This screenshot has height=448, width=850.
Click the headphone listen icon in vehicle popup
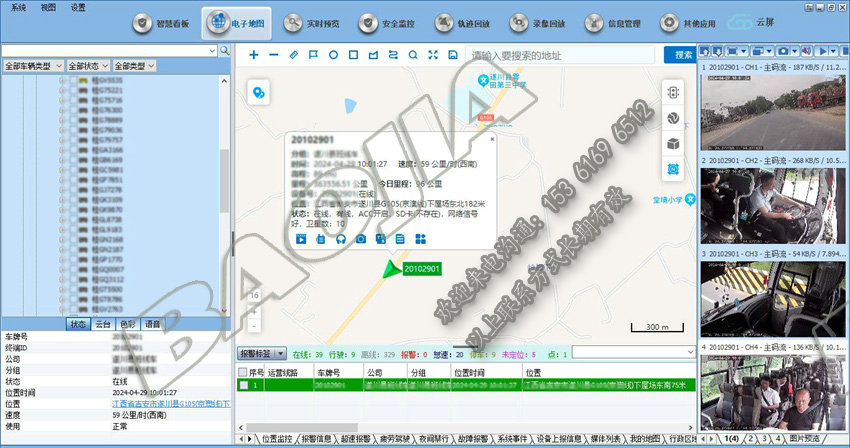pos(341,238)
